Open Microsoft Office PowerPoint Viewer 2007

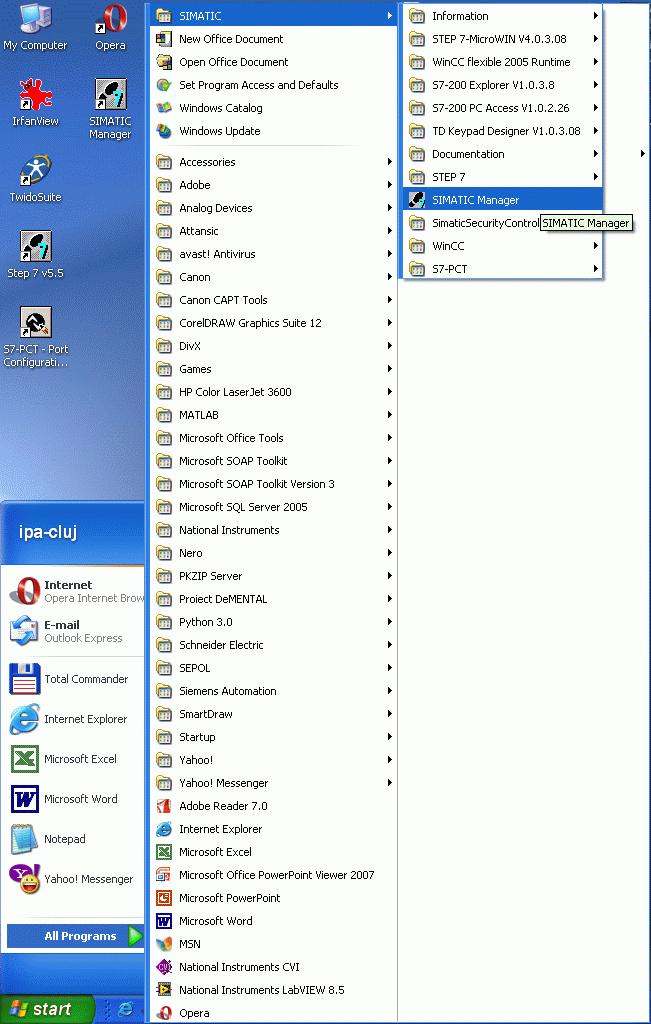[273, 875]
